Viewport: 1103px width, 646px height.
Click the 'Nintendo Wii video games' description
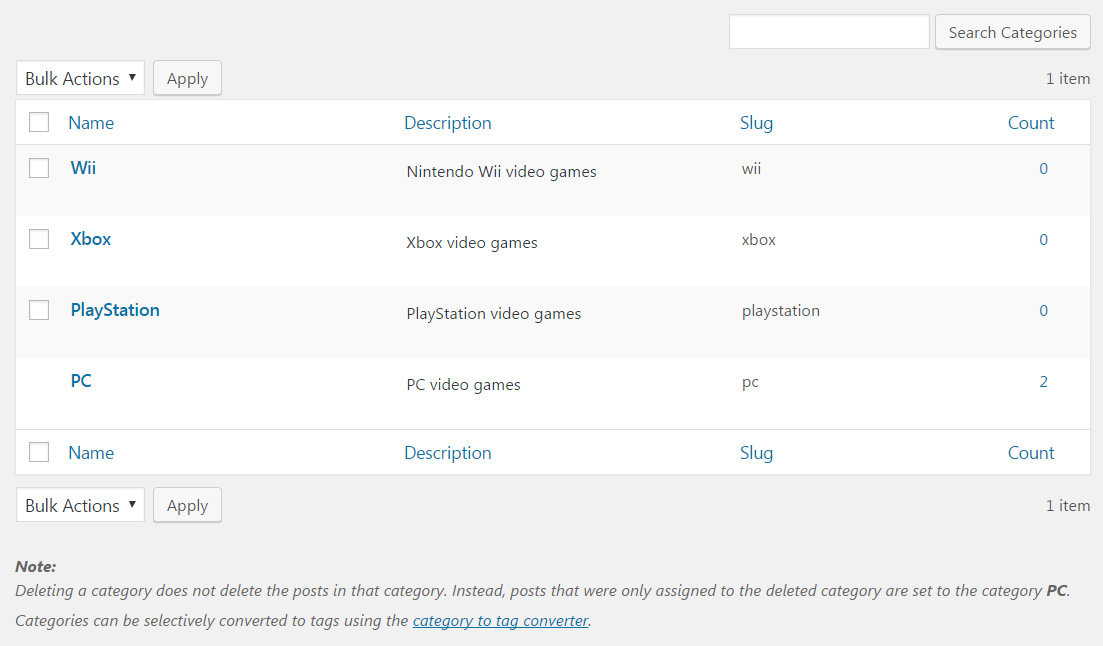tap(501, 172)
